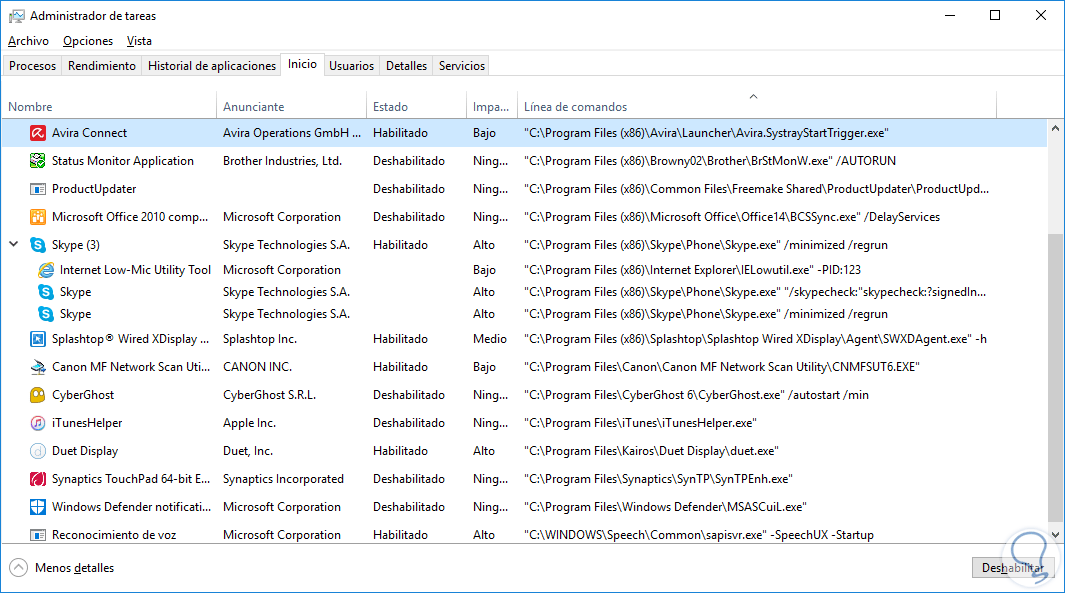The width and height of the screenshot is (1065, 593).
Task: Collapse the Skype (3) group
Action: [14, 244]
